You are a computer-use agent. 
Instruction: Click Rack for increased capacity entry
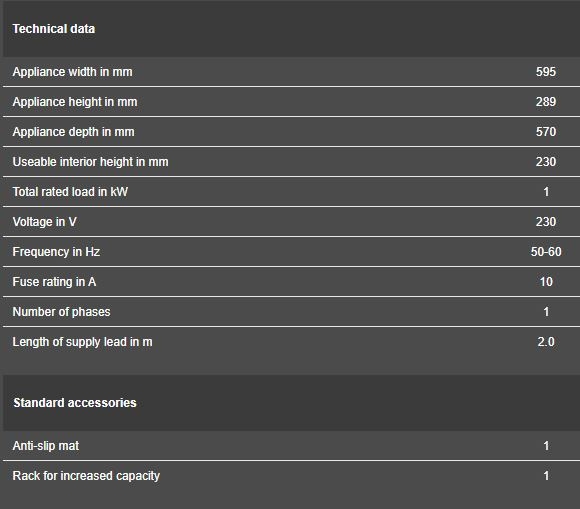[x=86, y=476]
